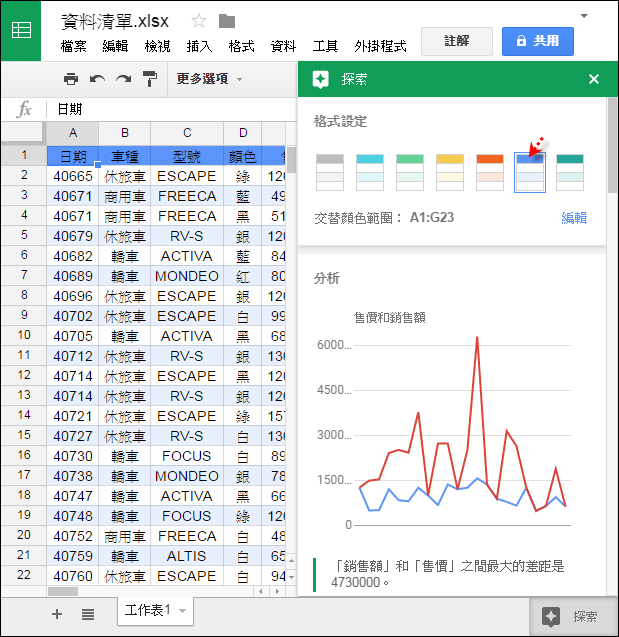Click the 車種 header cell
619x637 pixels.
125,156
